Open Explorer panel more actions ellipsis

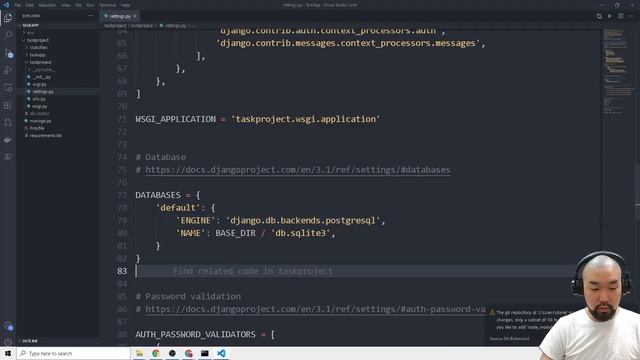tap(90, 16)
